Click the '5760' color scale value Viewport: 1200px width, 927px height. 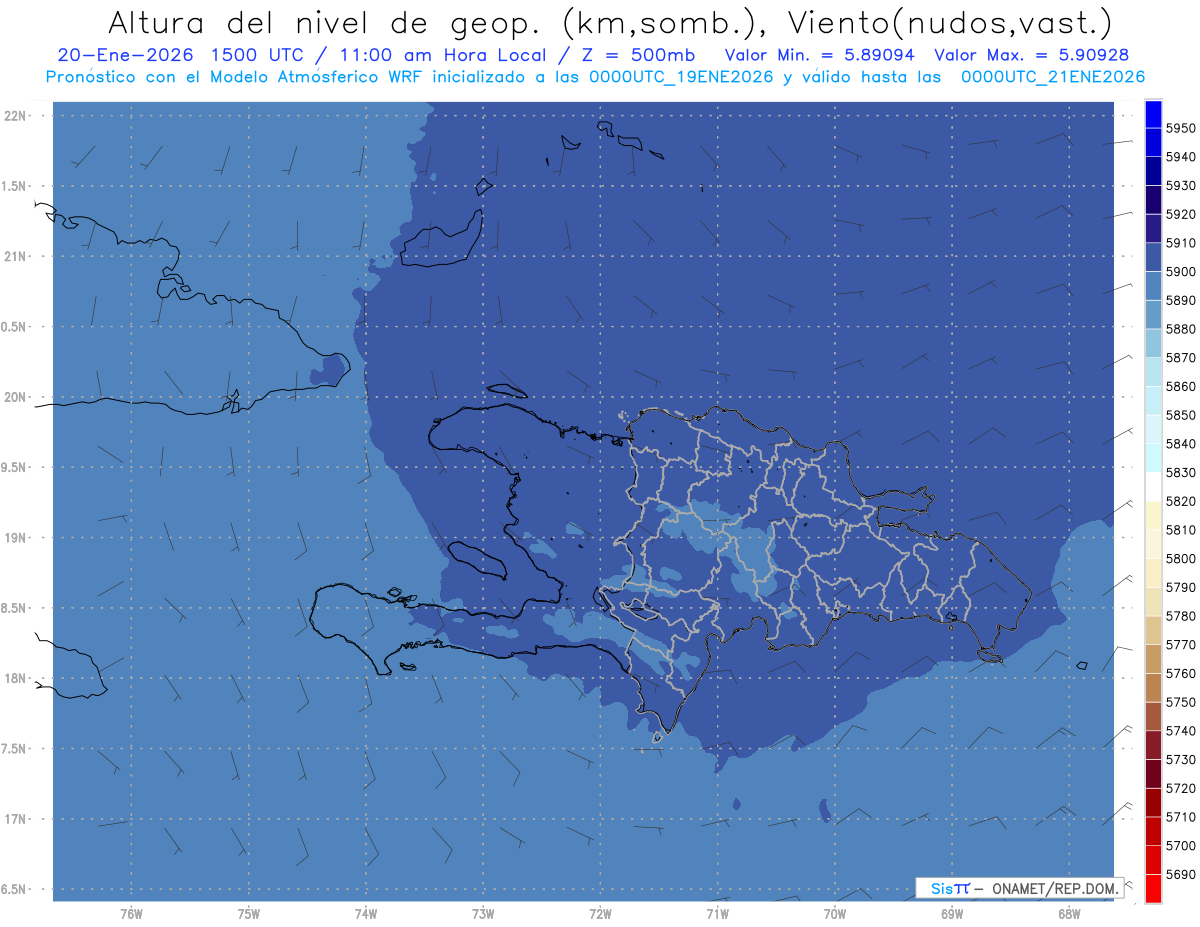pos(1181,673)
